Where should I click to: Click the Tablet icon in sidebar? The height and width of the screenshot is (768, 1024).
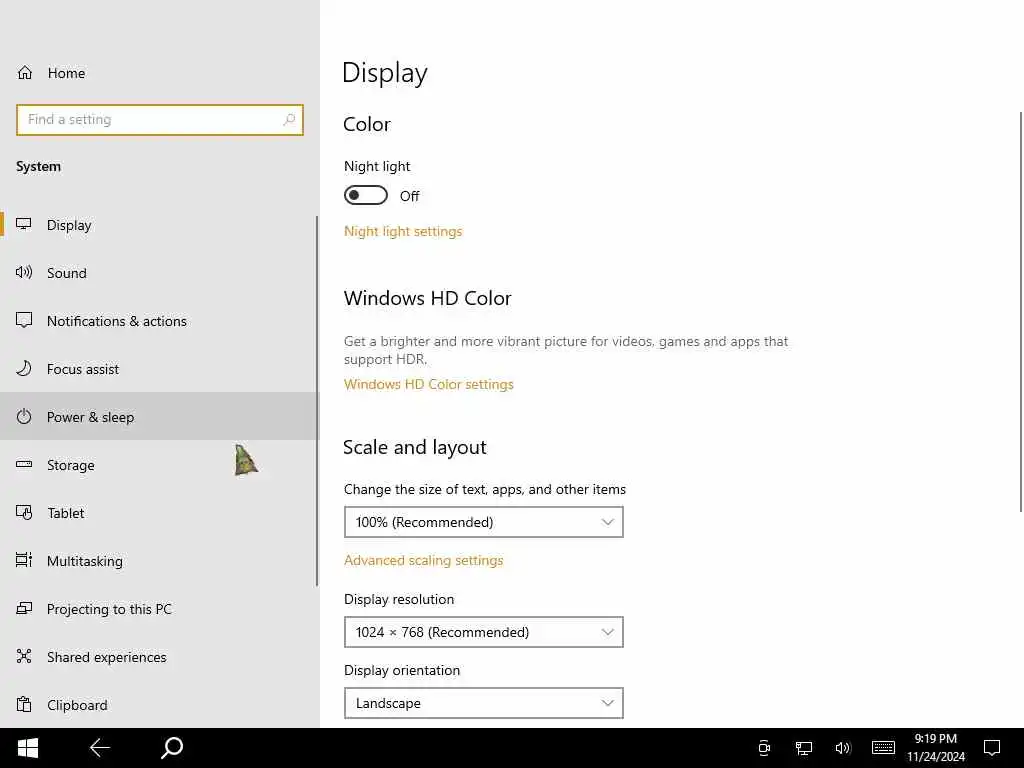24,513
